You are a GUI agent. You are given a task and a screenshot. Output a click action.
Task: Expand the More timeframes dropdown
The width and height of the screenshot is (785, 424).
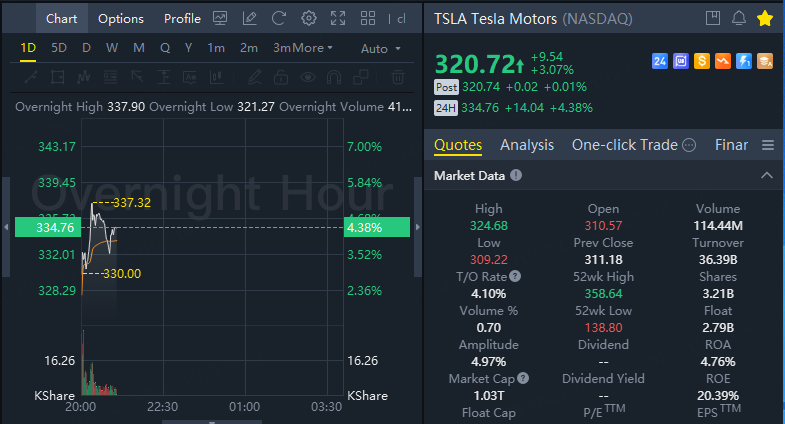tap(311, 48)
